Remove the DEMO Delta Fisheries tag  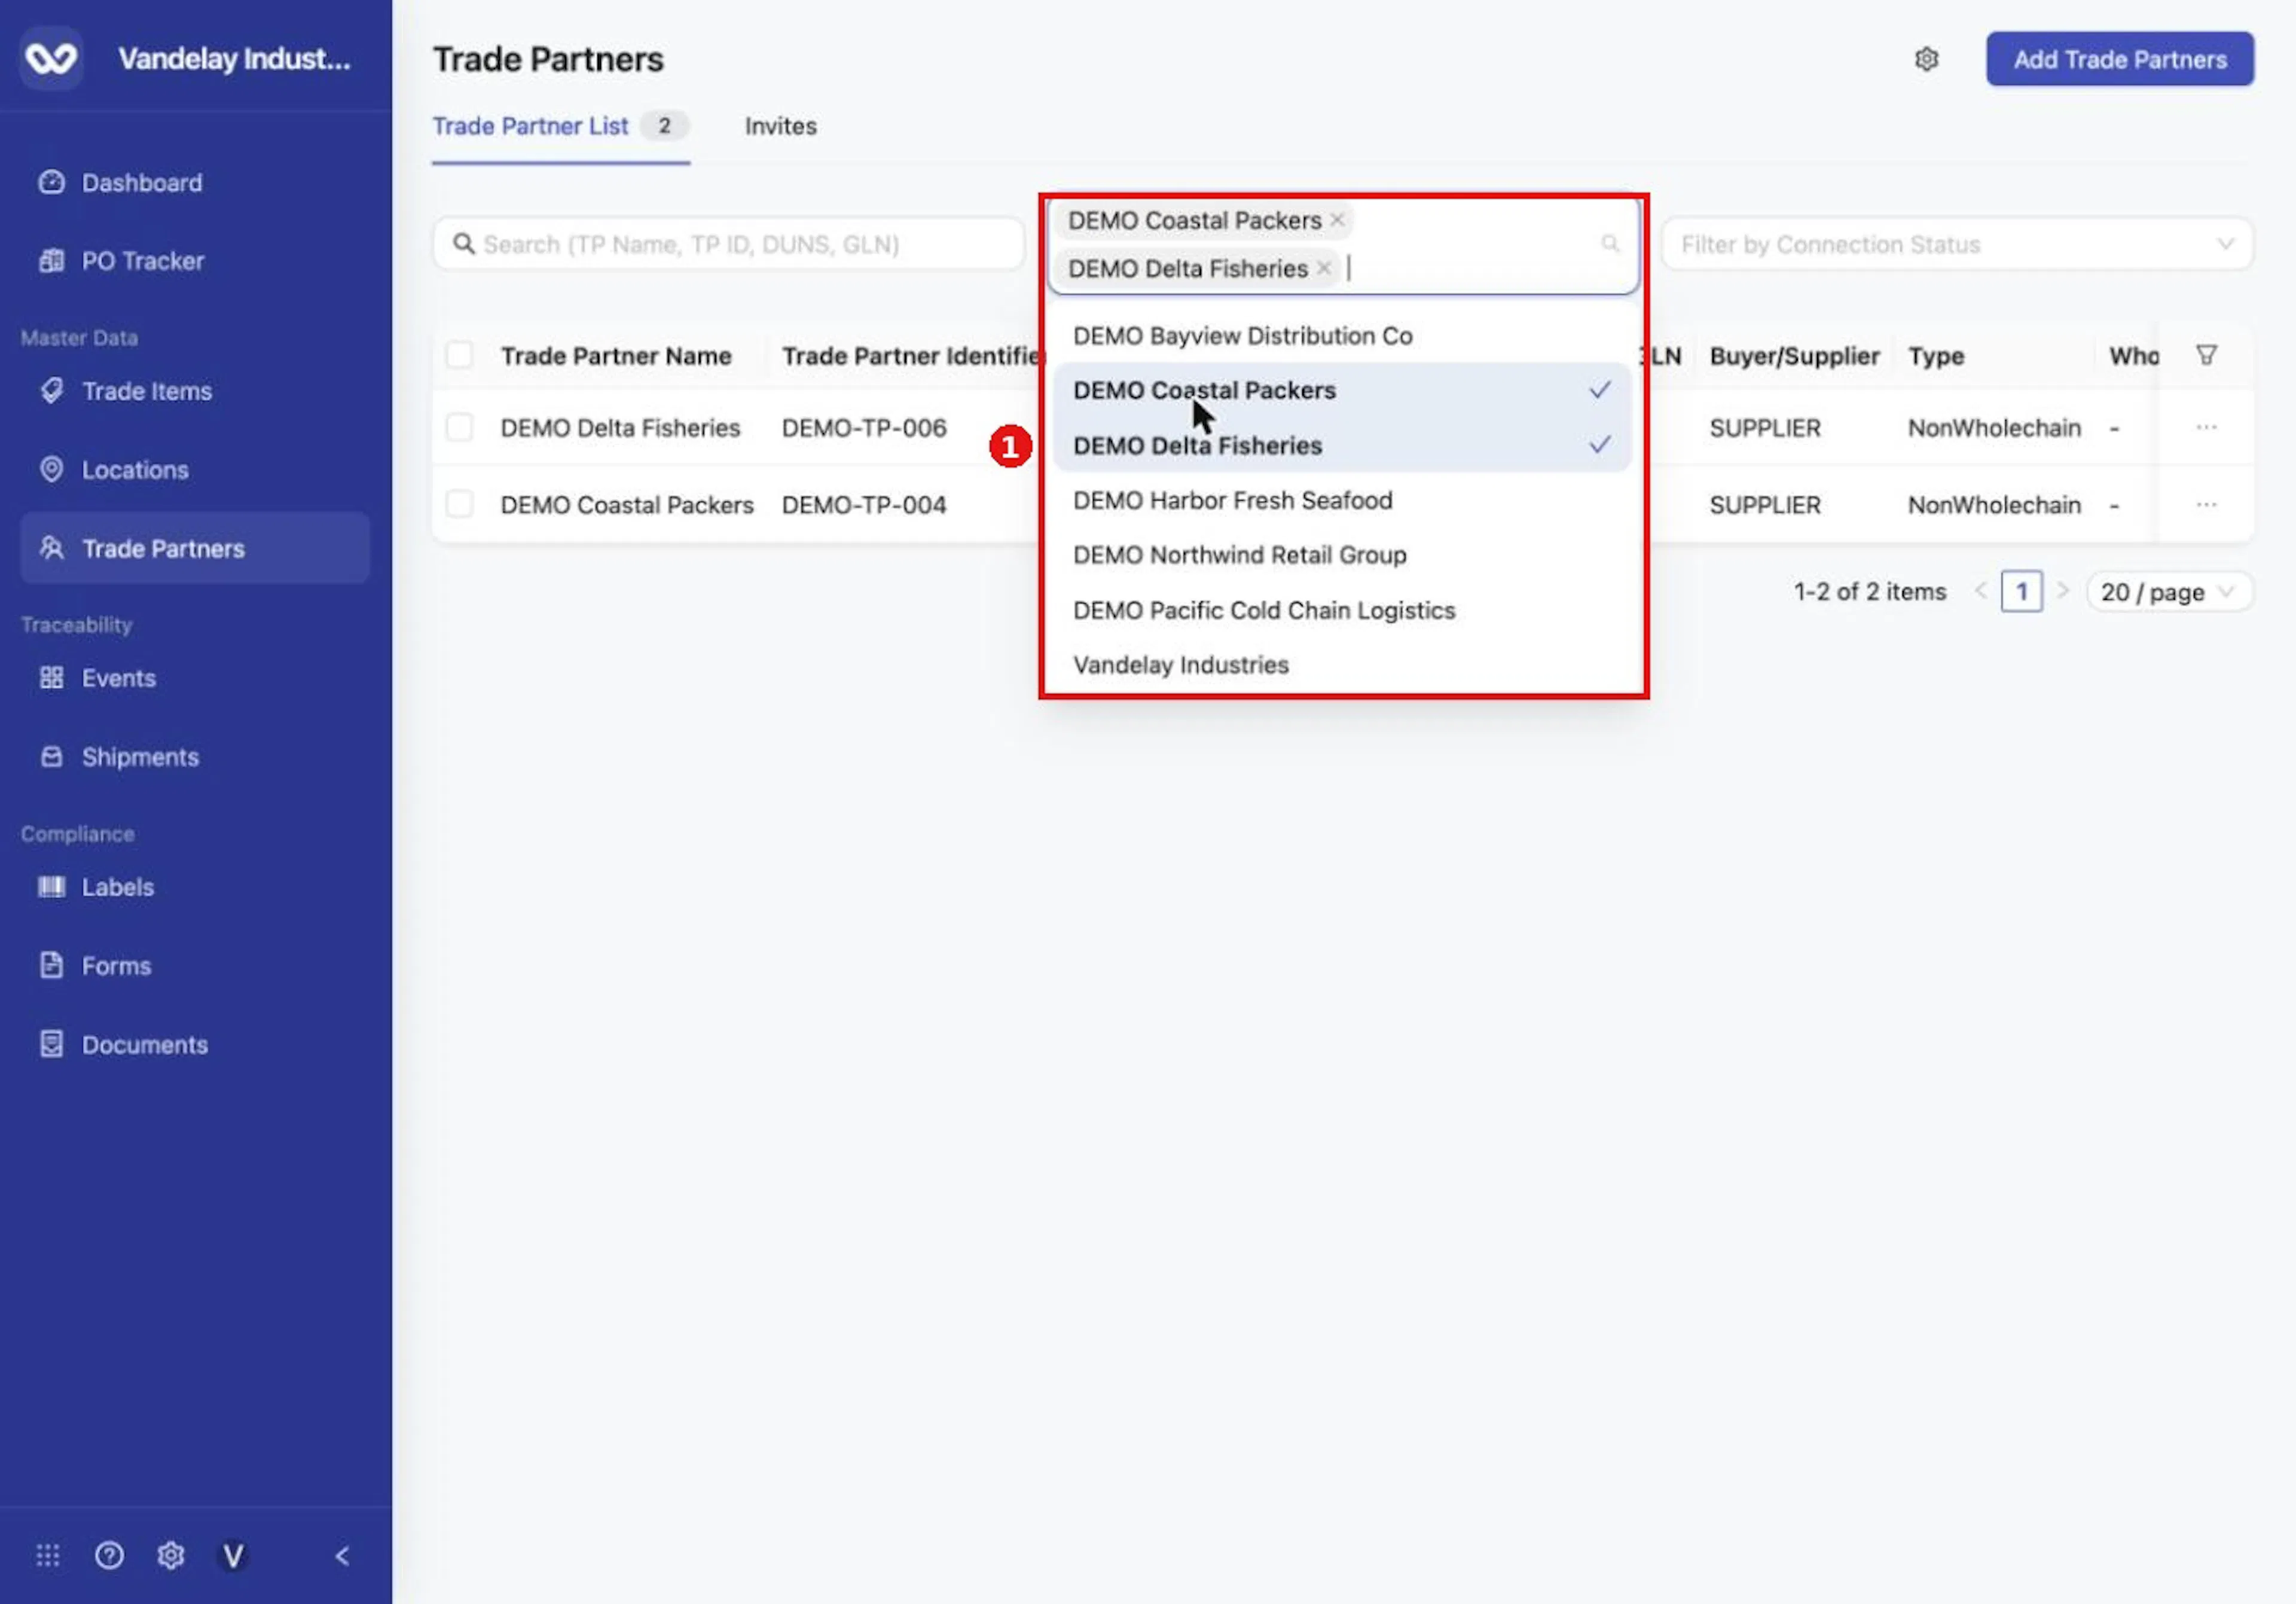click(1323, 268)
